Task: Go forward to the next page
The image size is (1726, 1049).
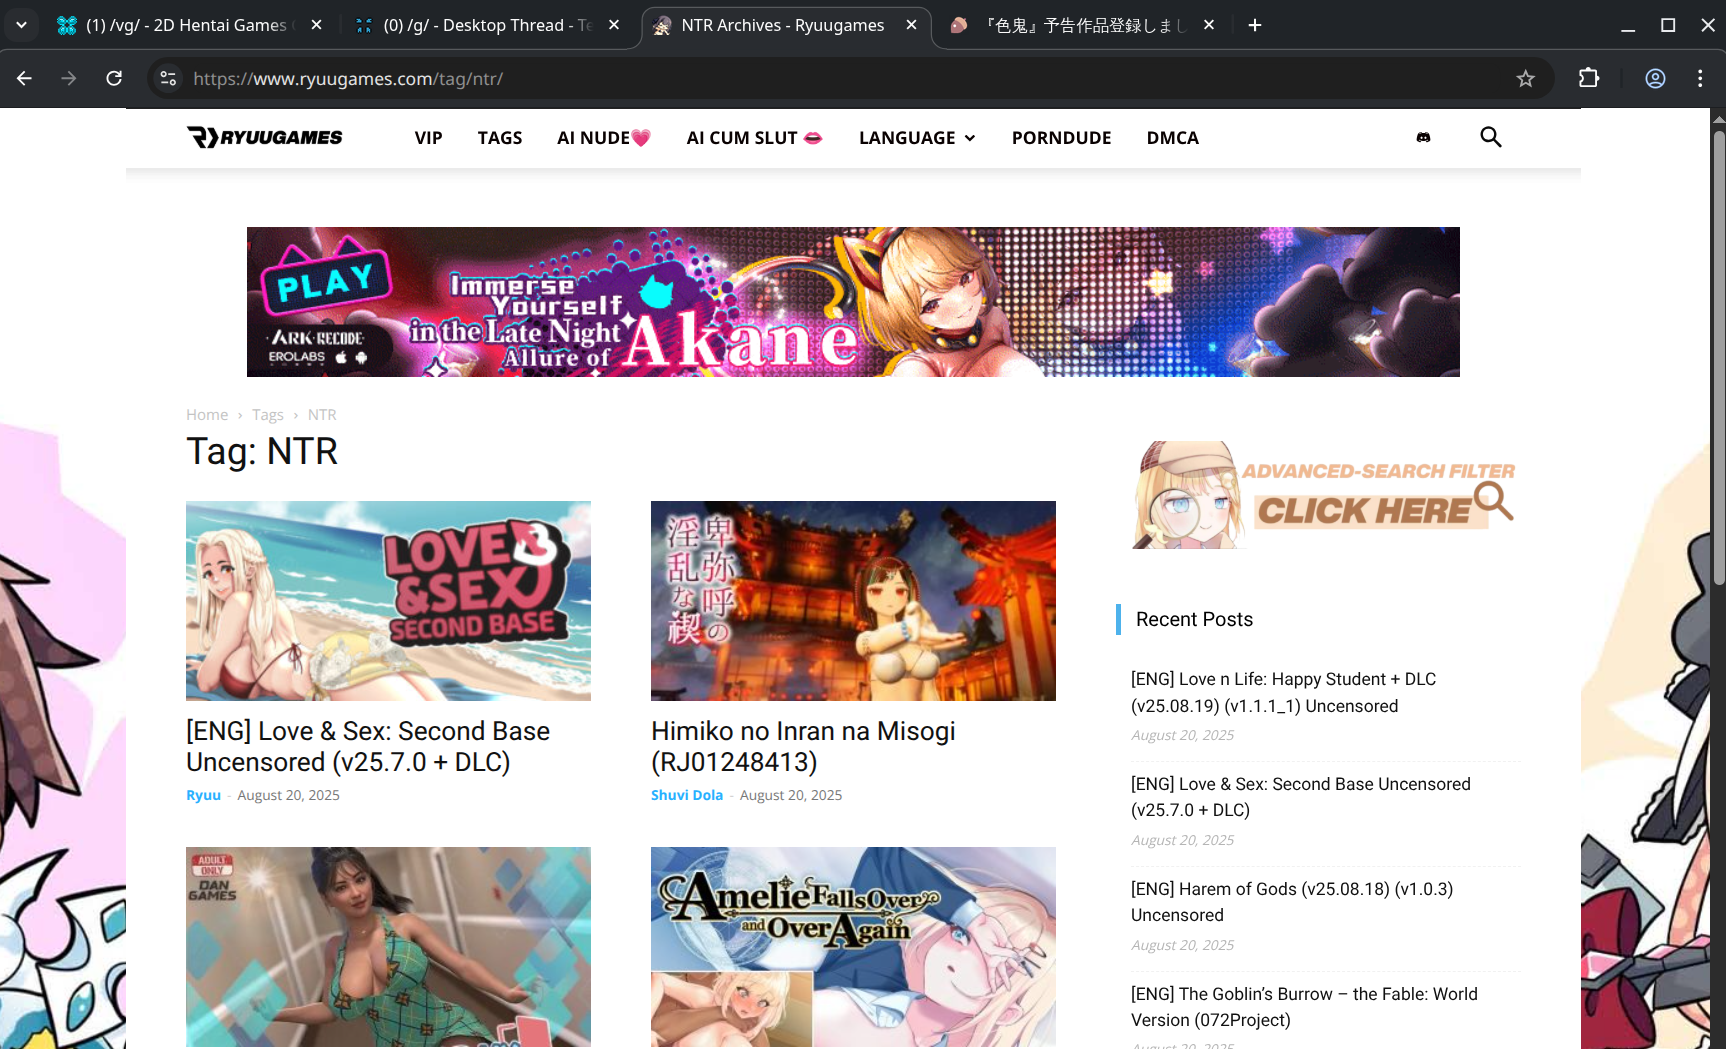Action: (x=69, y=78)
